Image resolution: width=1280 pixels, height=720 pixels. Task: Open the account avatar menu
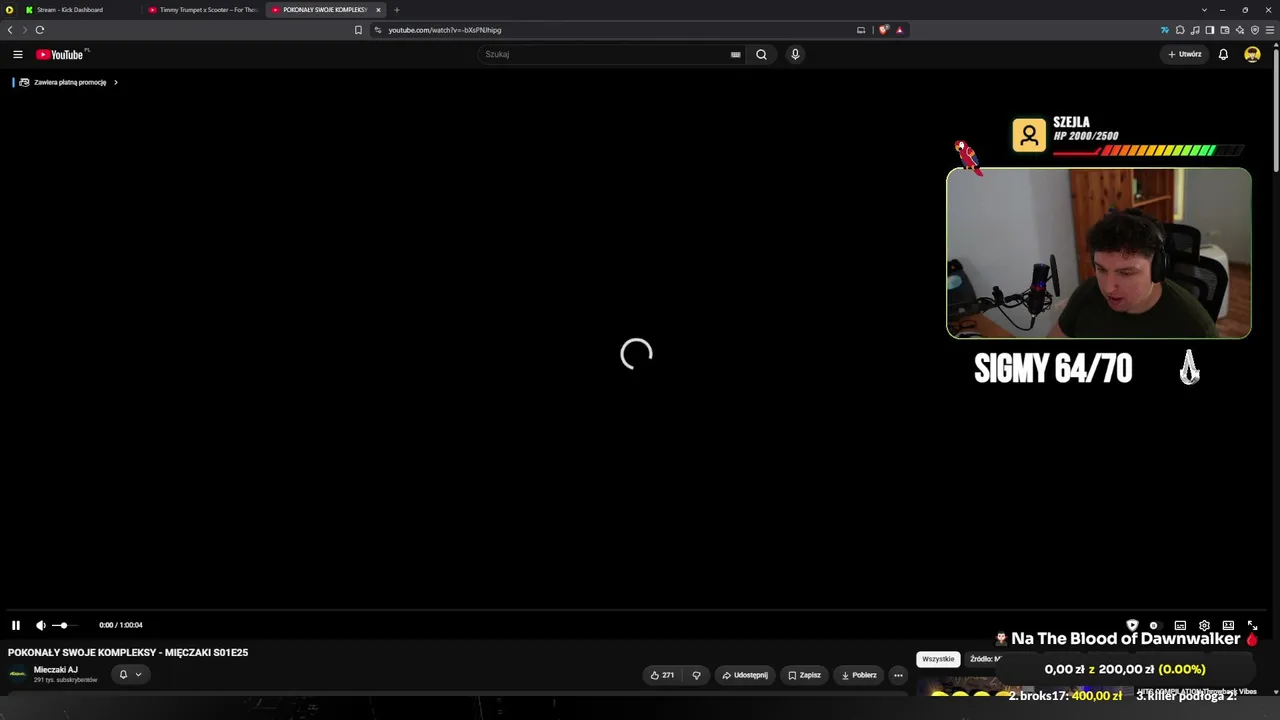point(1252,54)
